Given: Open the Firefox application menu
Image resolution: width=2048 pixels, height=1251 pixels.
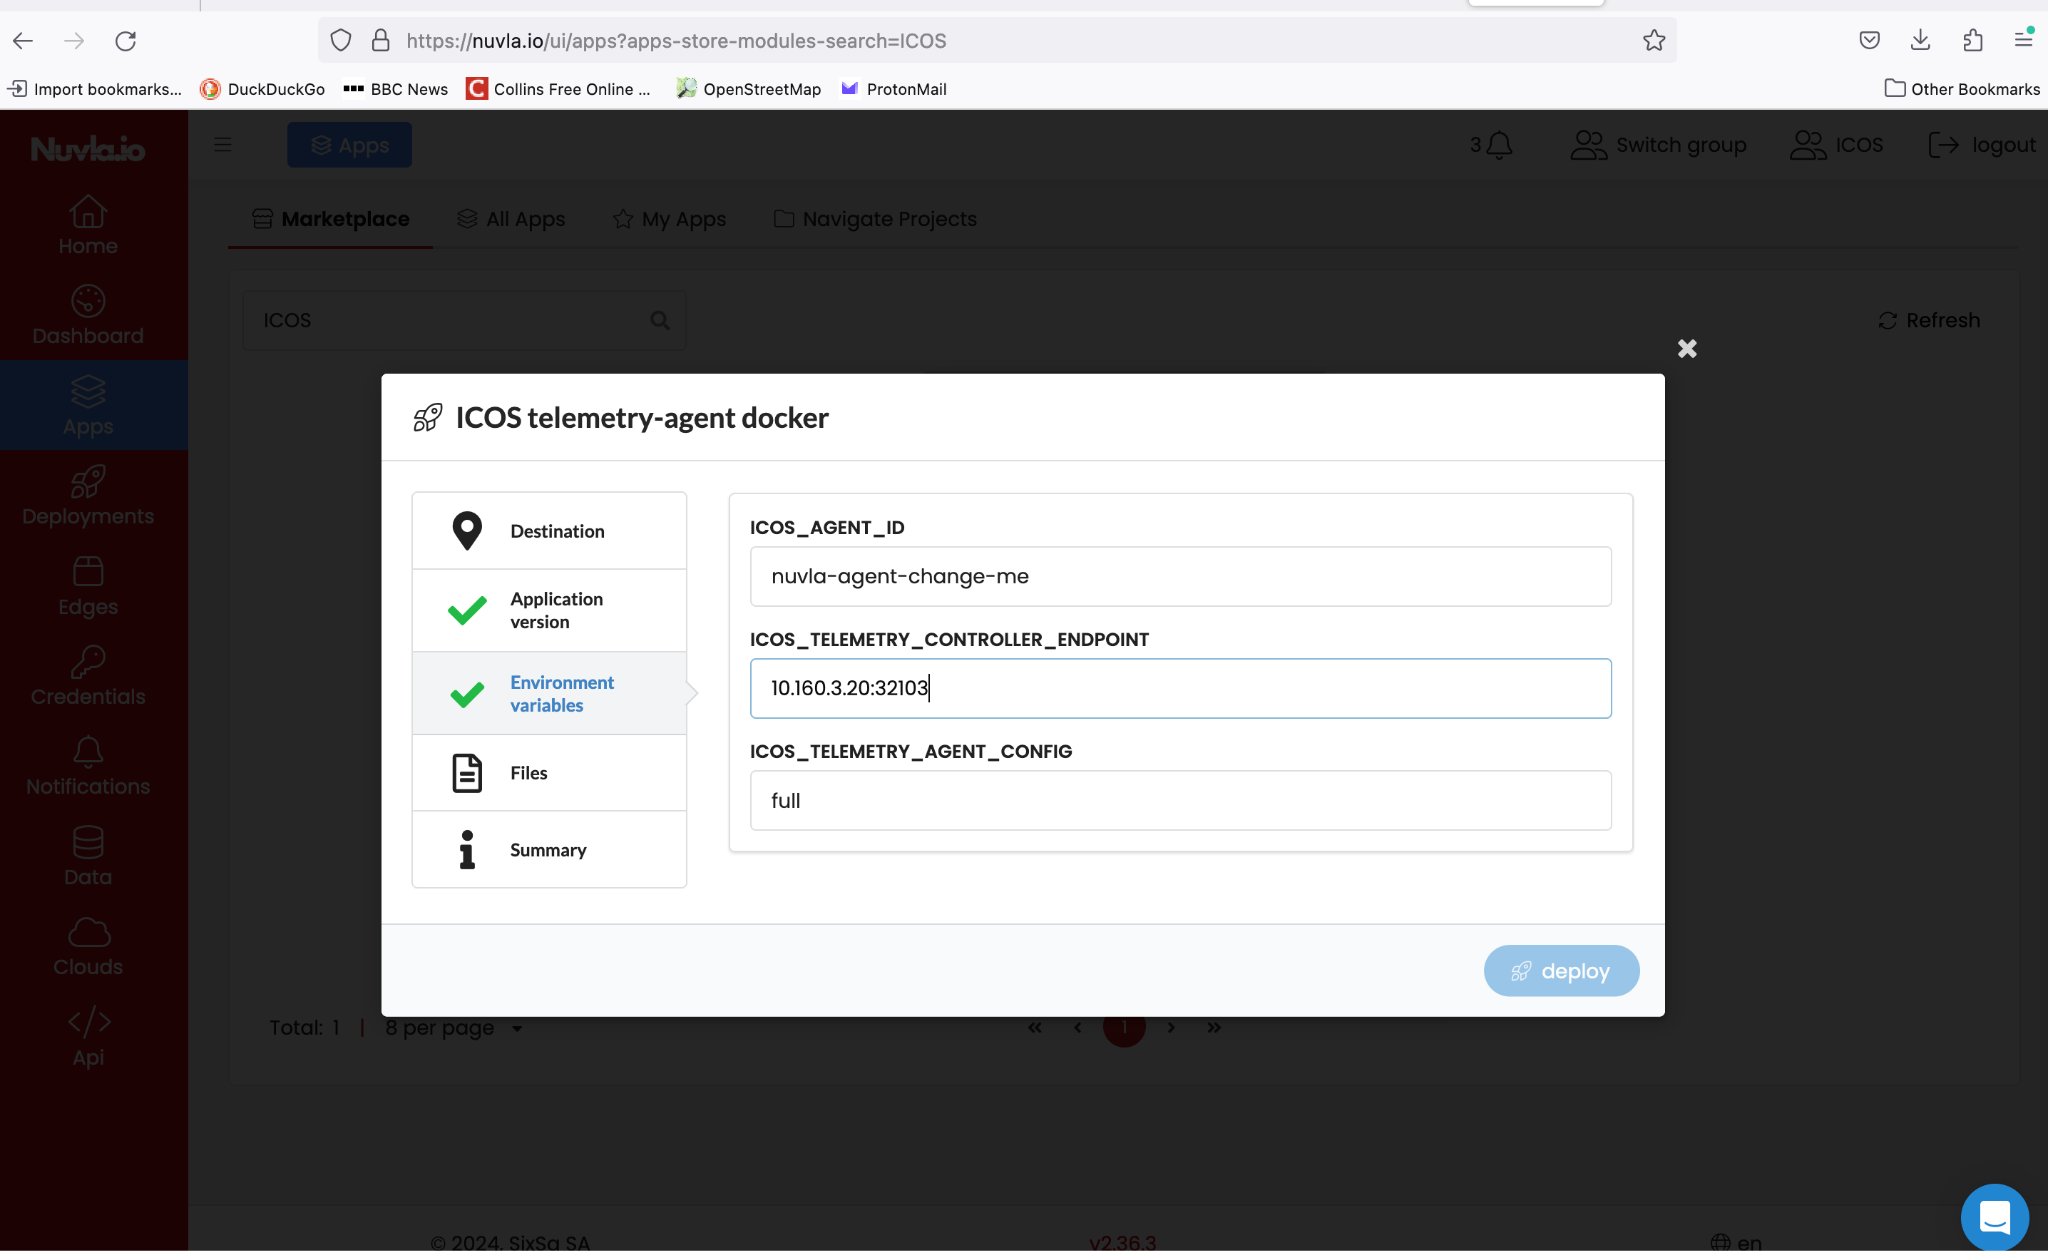Looking at the screenshot, I should 2023,39.
